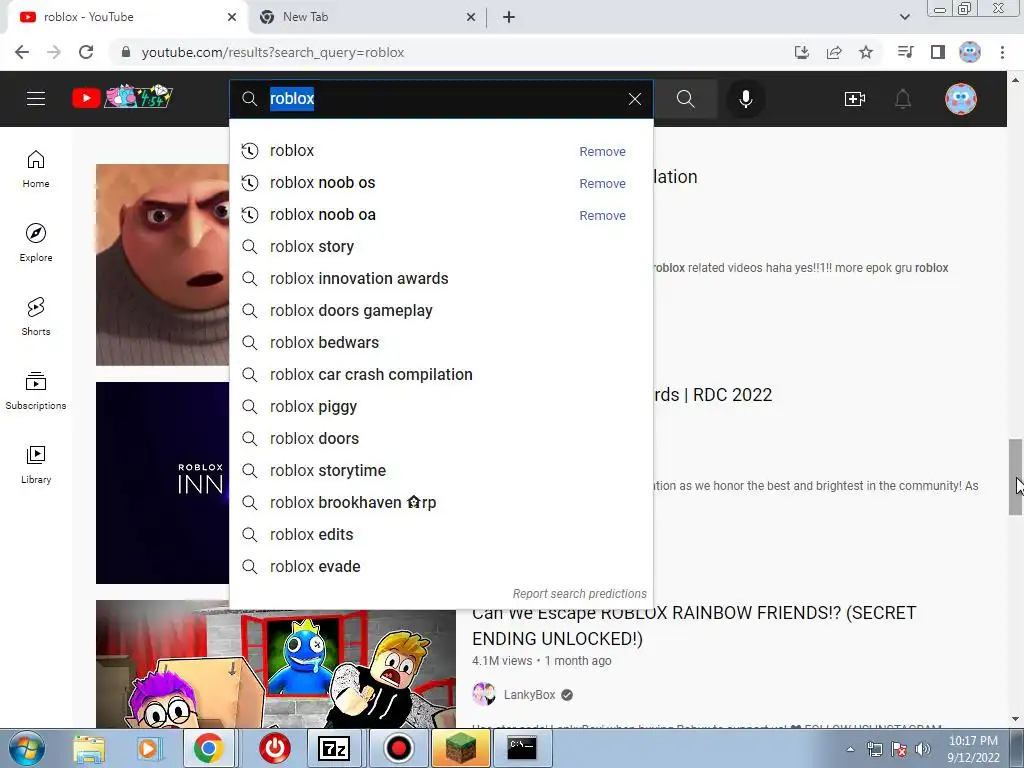This screenshot has height=768, width=1024.
Task: Select suggestion 'roblox car crash compilation'
Action: click(441, 375)
